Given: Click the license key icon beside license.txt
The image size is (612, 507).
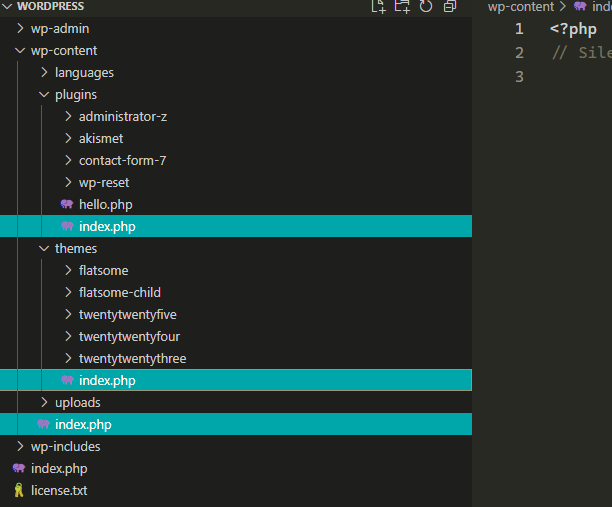Looking at the screenshot, I should tap(19, 490).
